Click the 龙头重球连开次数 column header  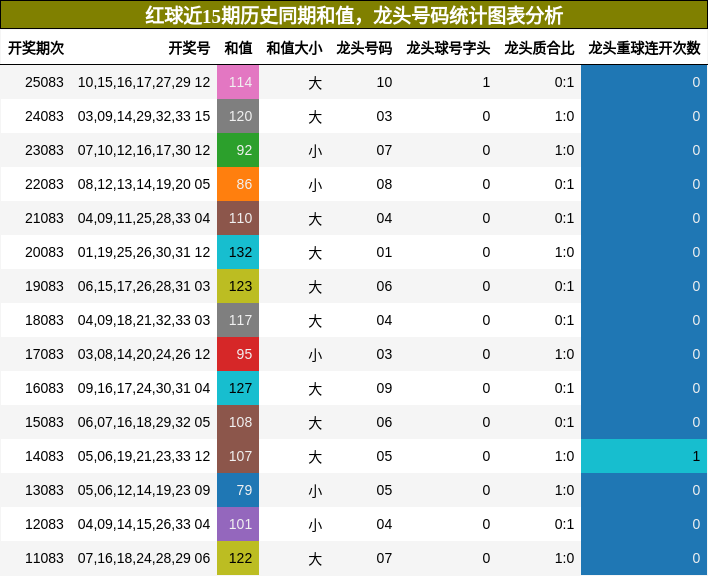(x=644, y=48)
